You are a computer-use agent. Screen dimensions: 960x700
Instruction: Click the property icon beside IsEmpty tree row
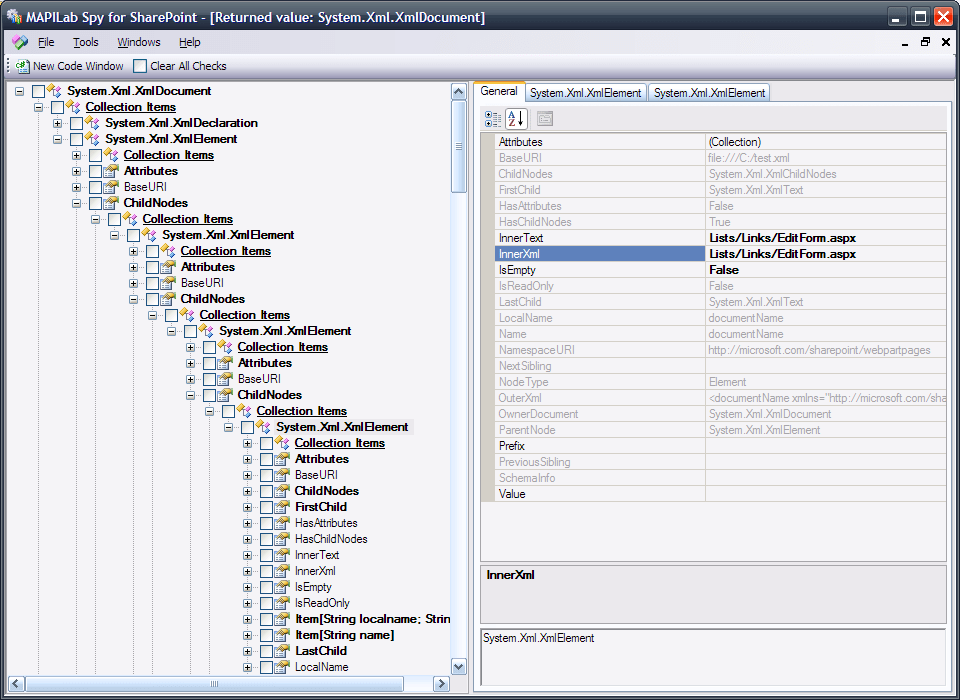tap(282, 587)
